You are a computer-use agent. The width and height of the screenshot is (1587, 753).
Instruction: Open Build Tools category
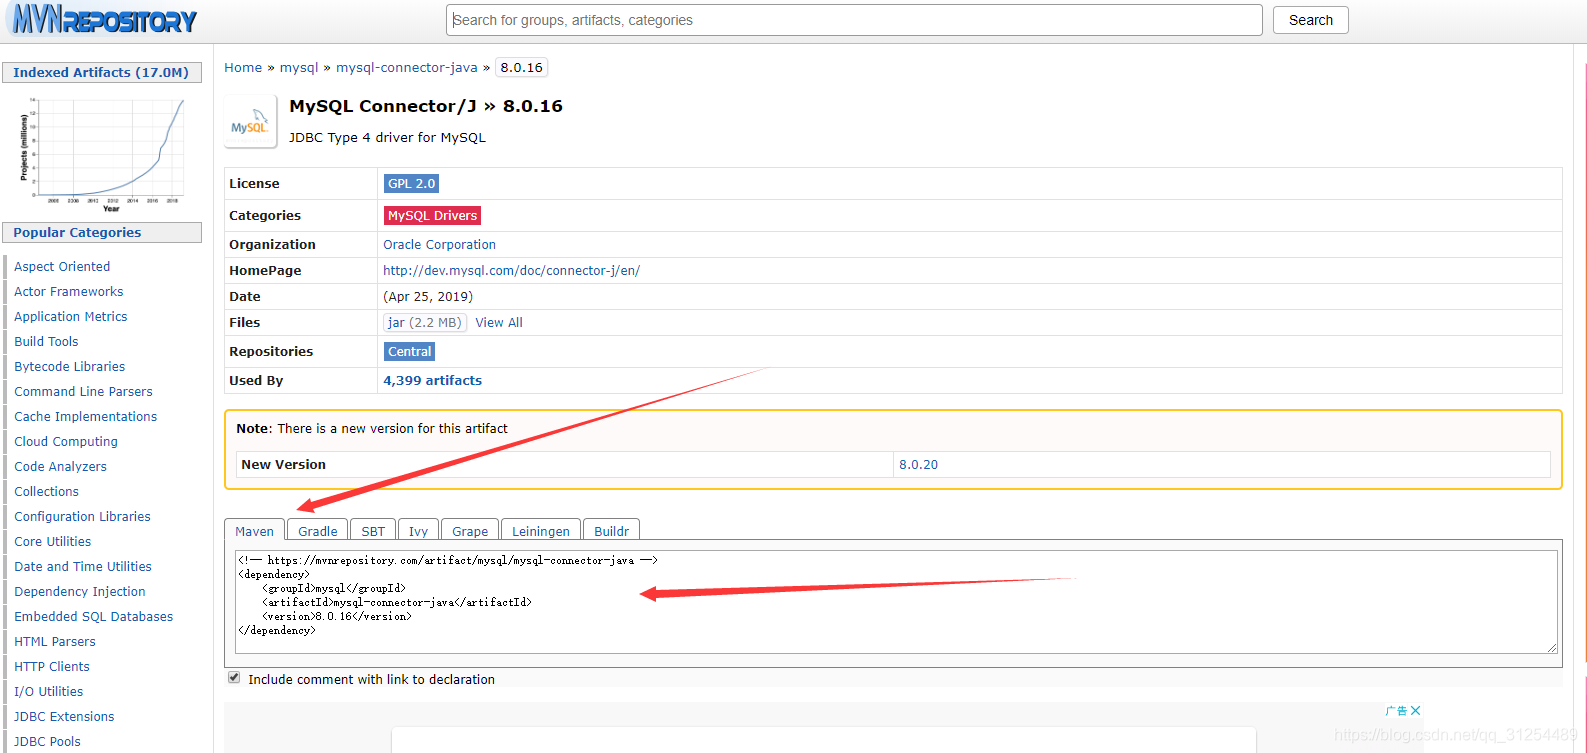coord(46,342)
